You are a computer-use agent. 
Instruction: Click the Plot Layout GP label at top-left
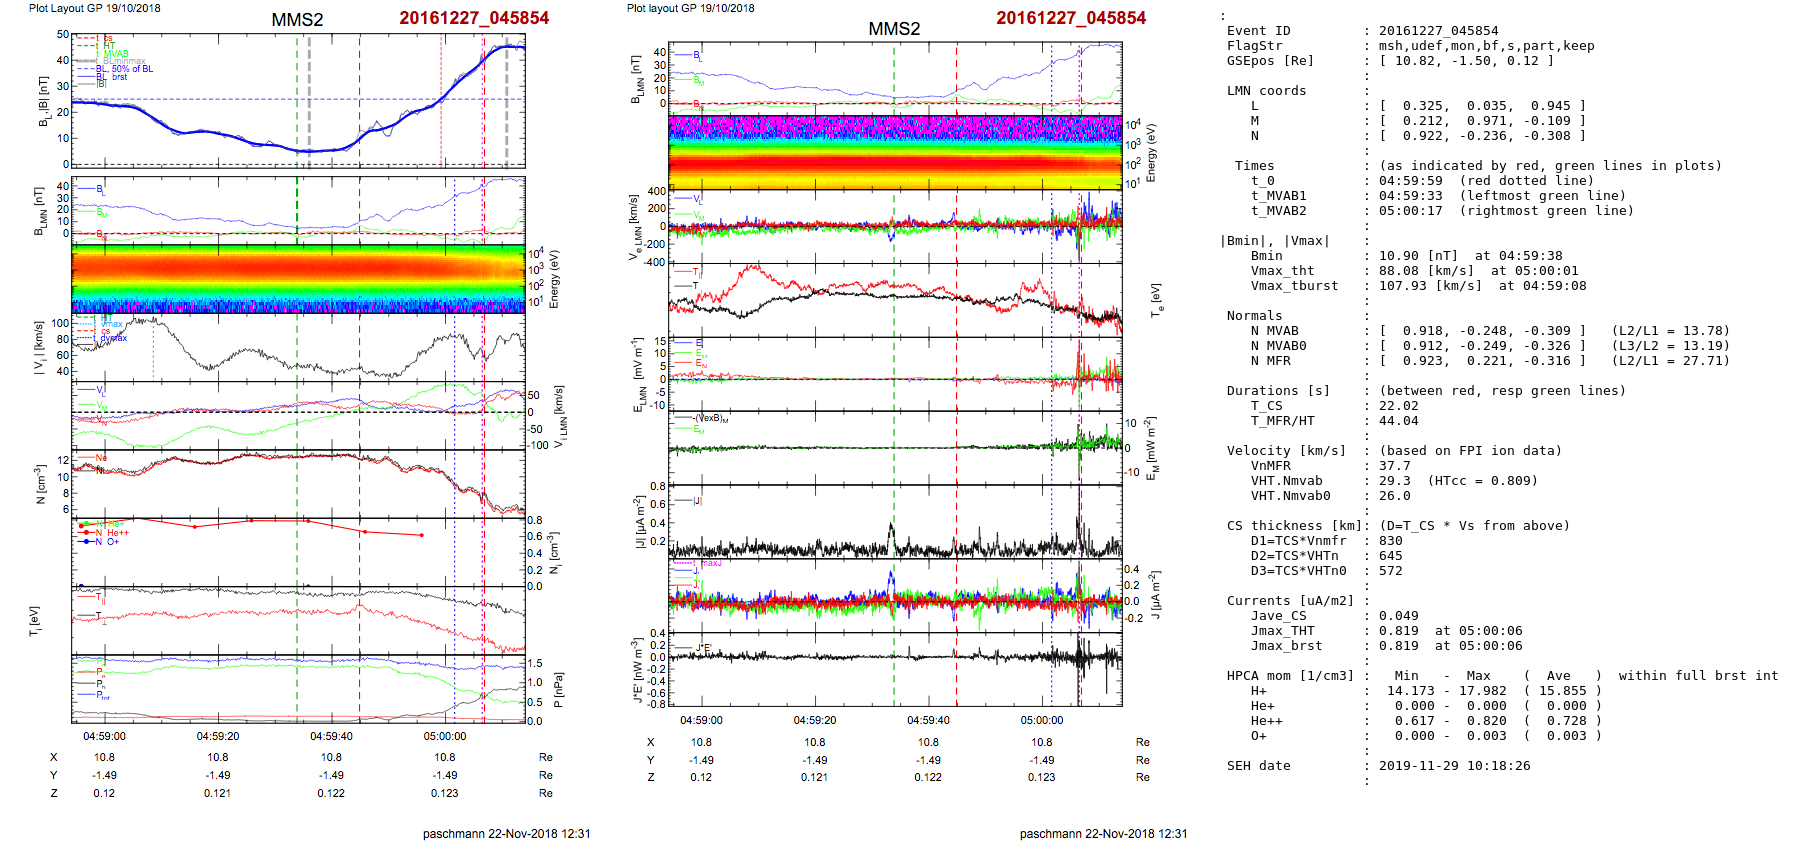(94, 8)
